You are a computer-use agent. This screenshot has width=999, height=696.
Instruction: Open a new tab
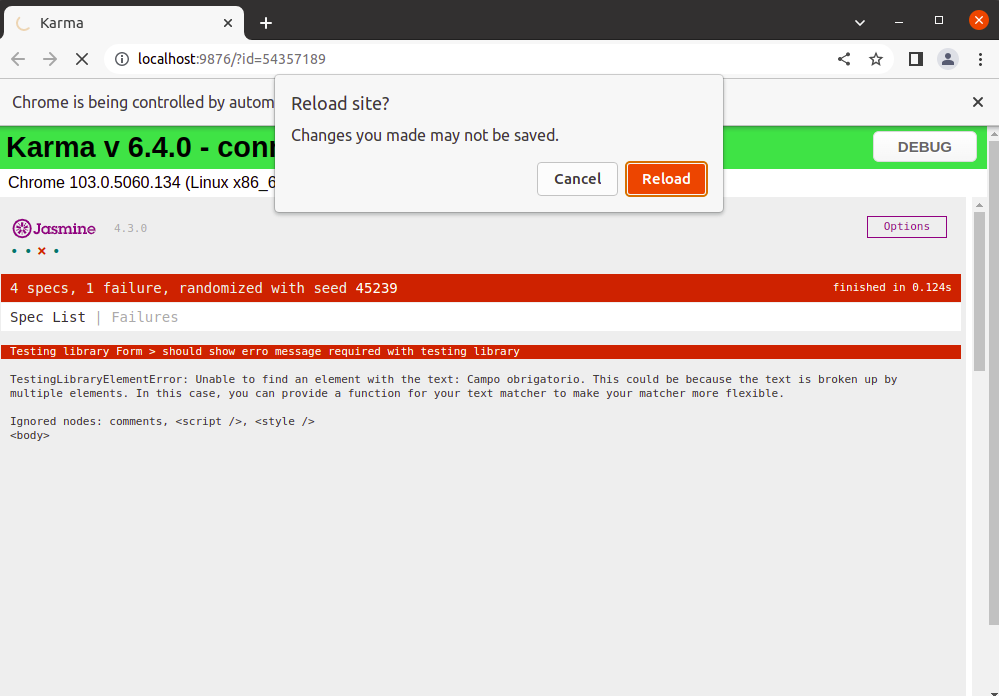(x=266, y=24)
